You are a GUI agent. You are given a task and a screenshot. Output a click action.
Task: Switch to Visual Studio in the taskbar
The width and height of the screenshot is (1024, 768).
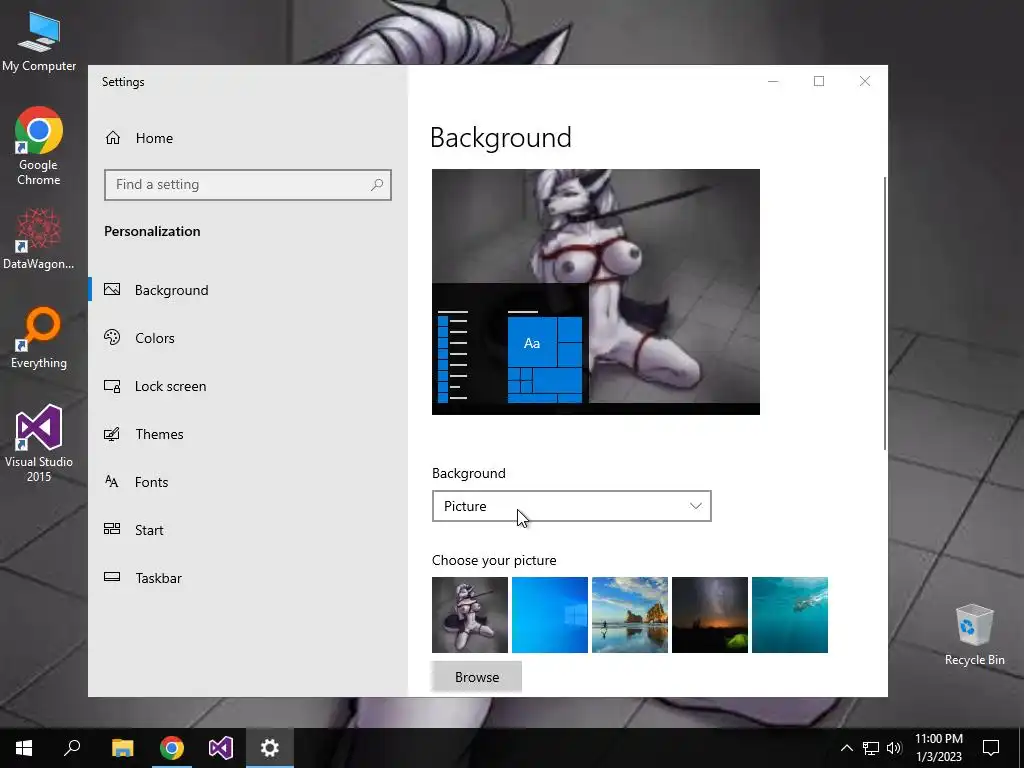221,748
